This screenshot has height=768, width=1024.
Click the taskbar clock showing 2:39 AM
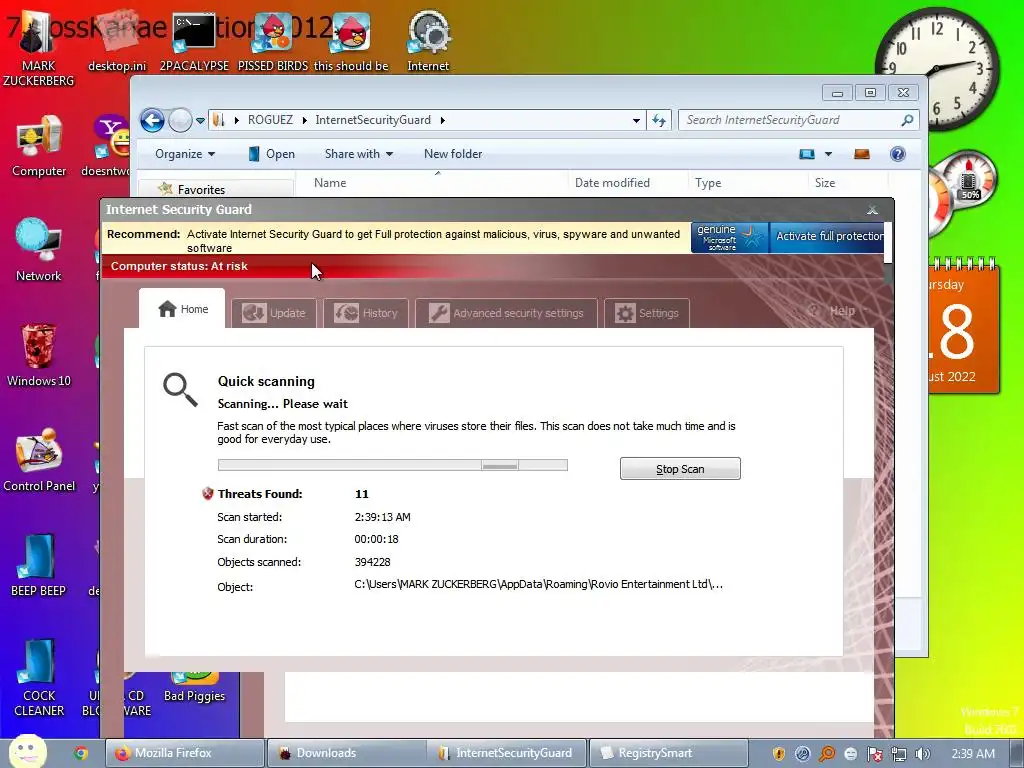(973, 754)
